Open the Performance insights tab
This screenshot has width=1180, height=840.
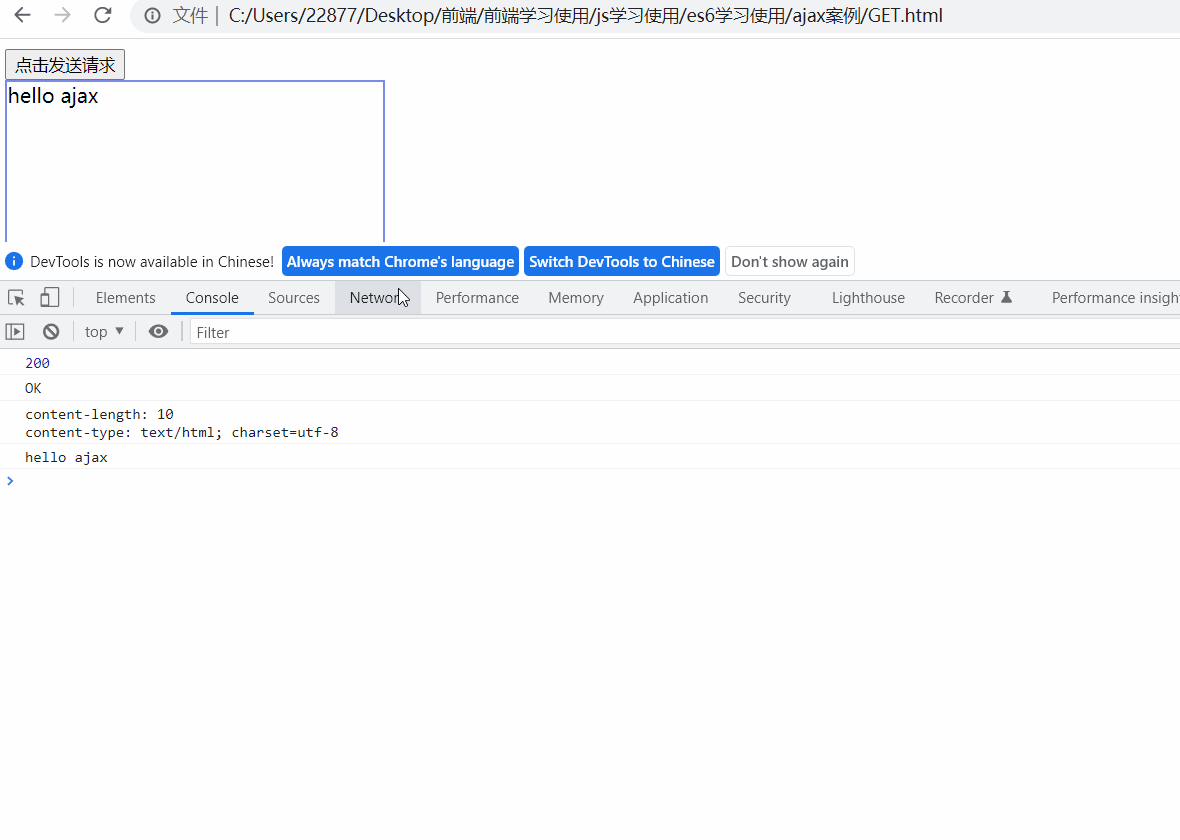[x=1115, y=297]
